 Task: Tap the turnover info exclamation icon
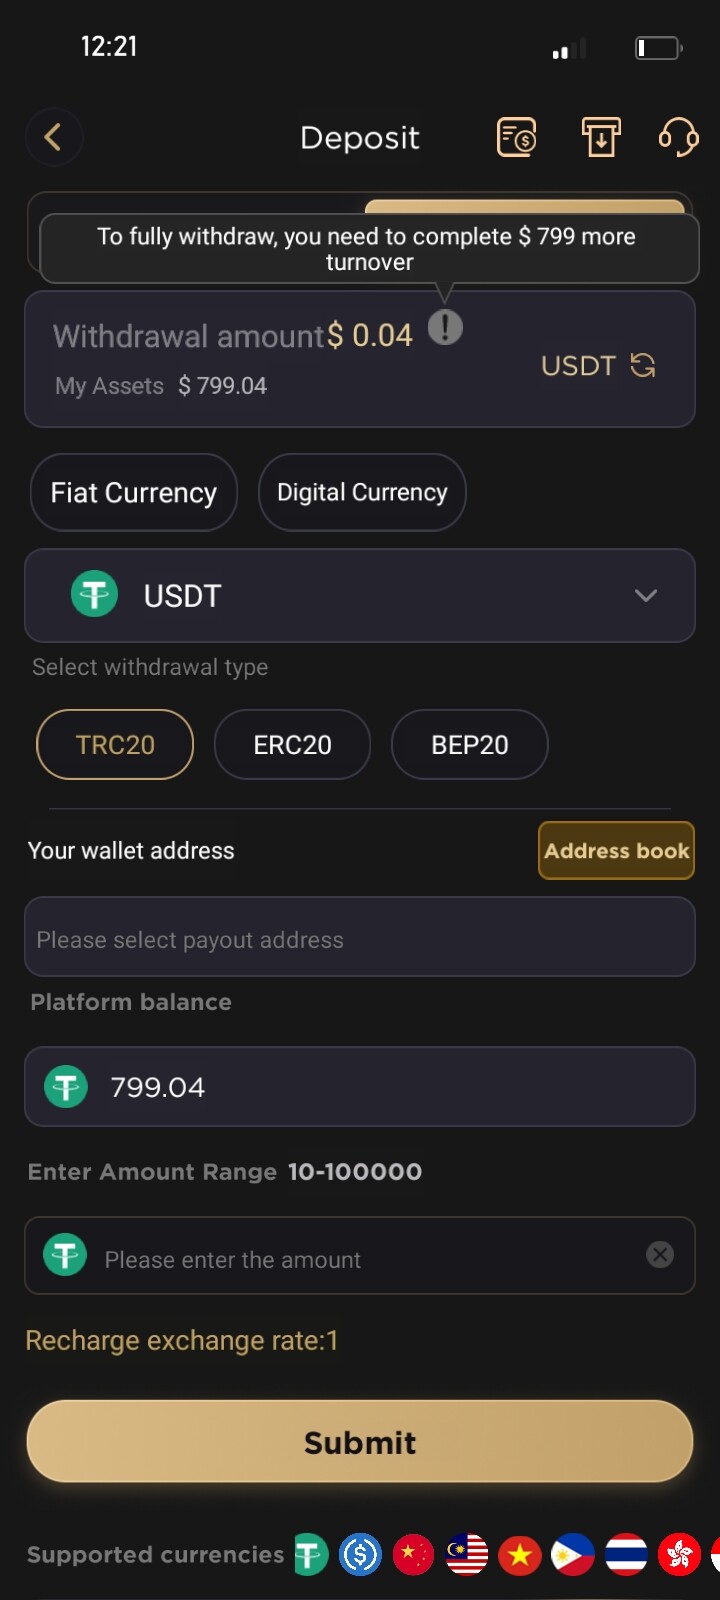coord(445,326)
